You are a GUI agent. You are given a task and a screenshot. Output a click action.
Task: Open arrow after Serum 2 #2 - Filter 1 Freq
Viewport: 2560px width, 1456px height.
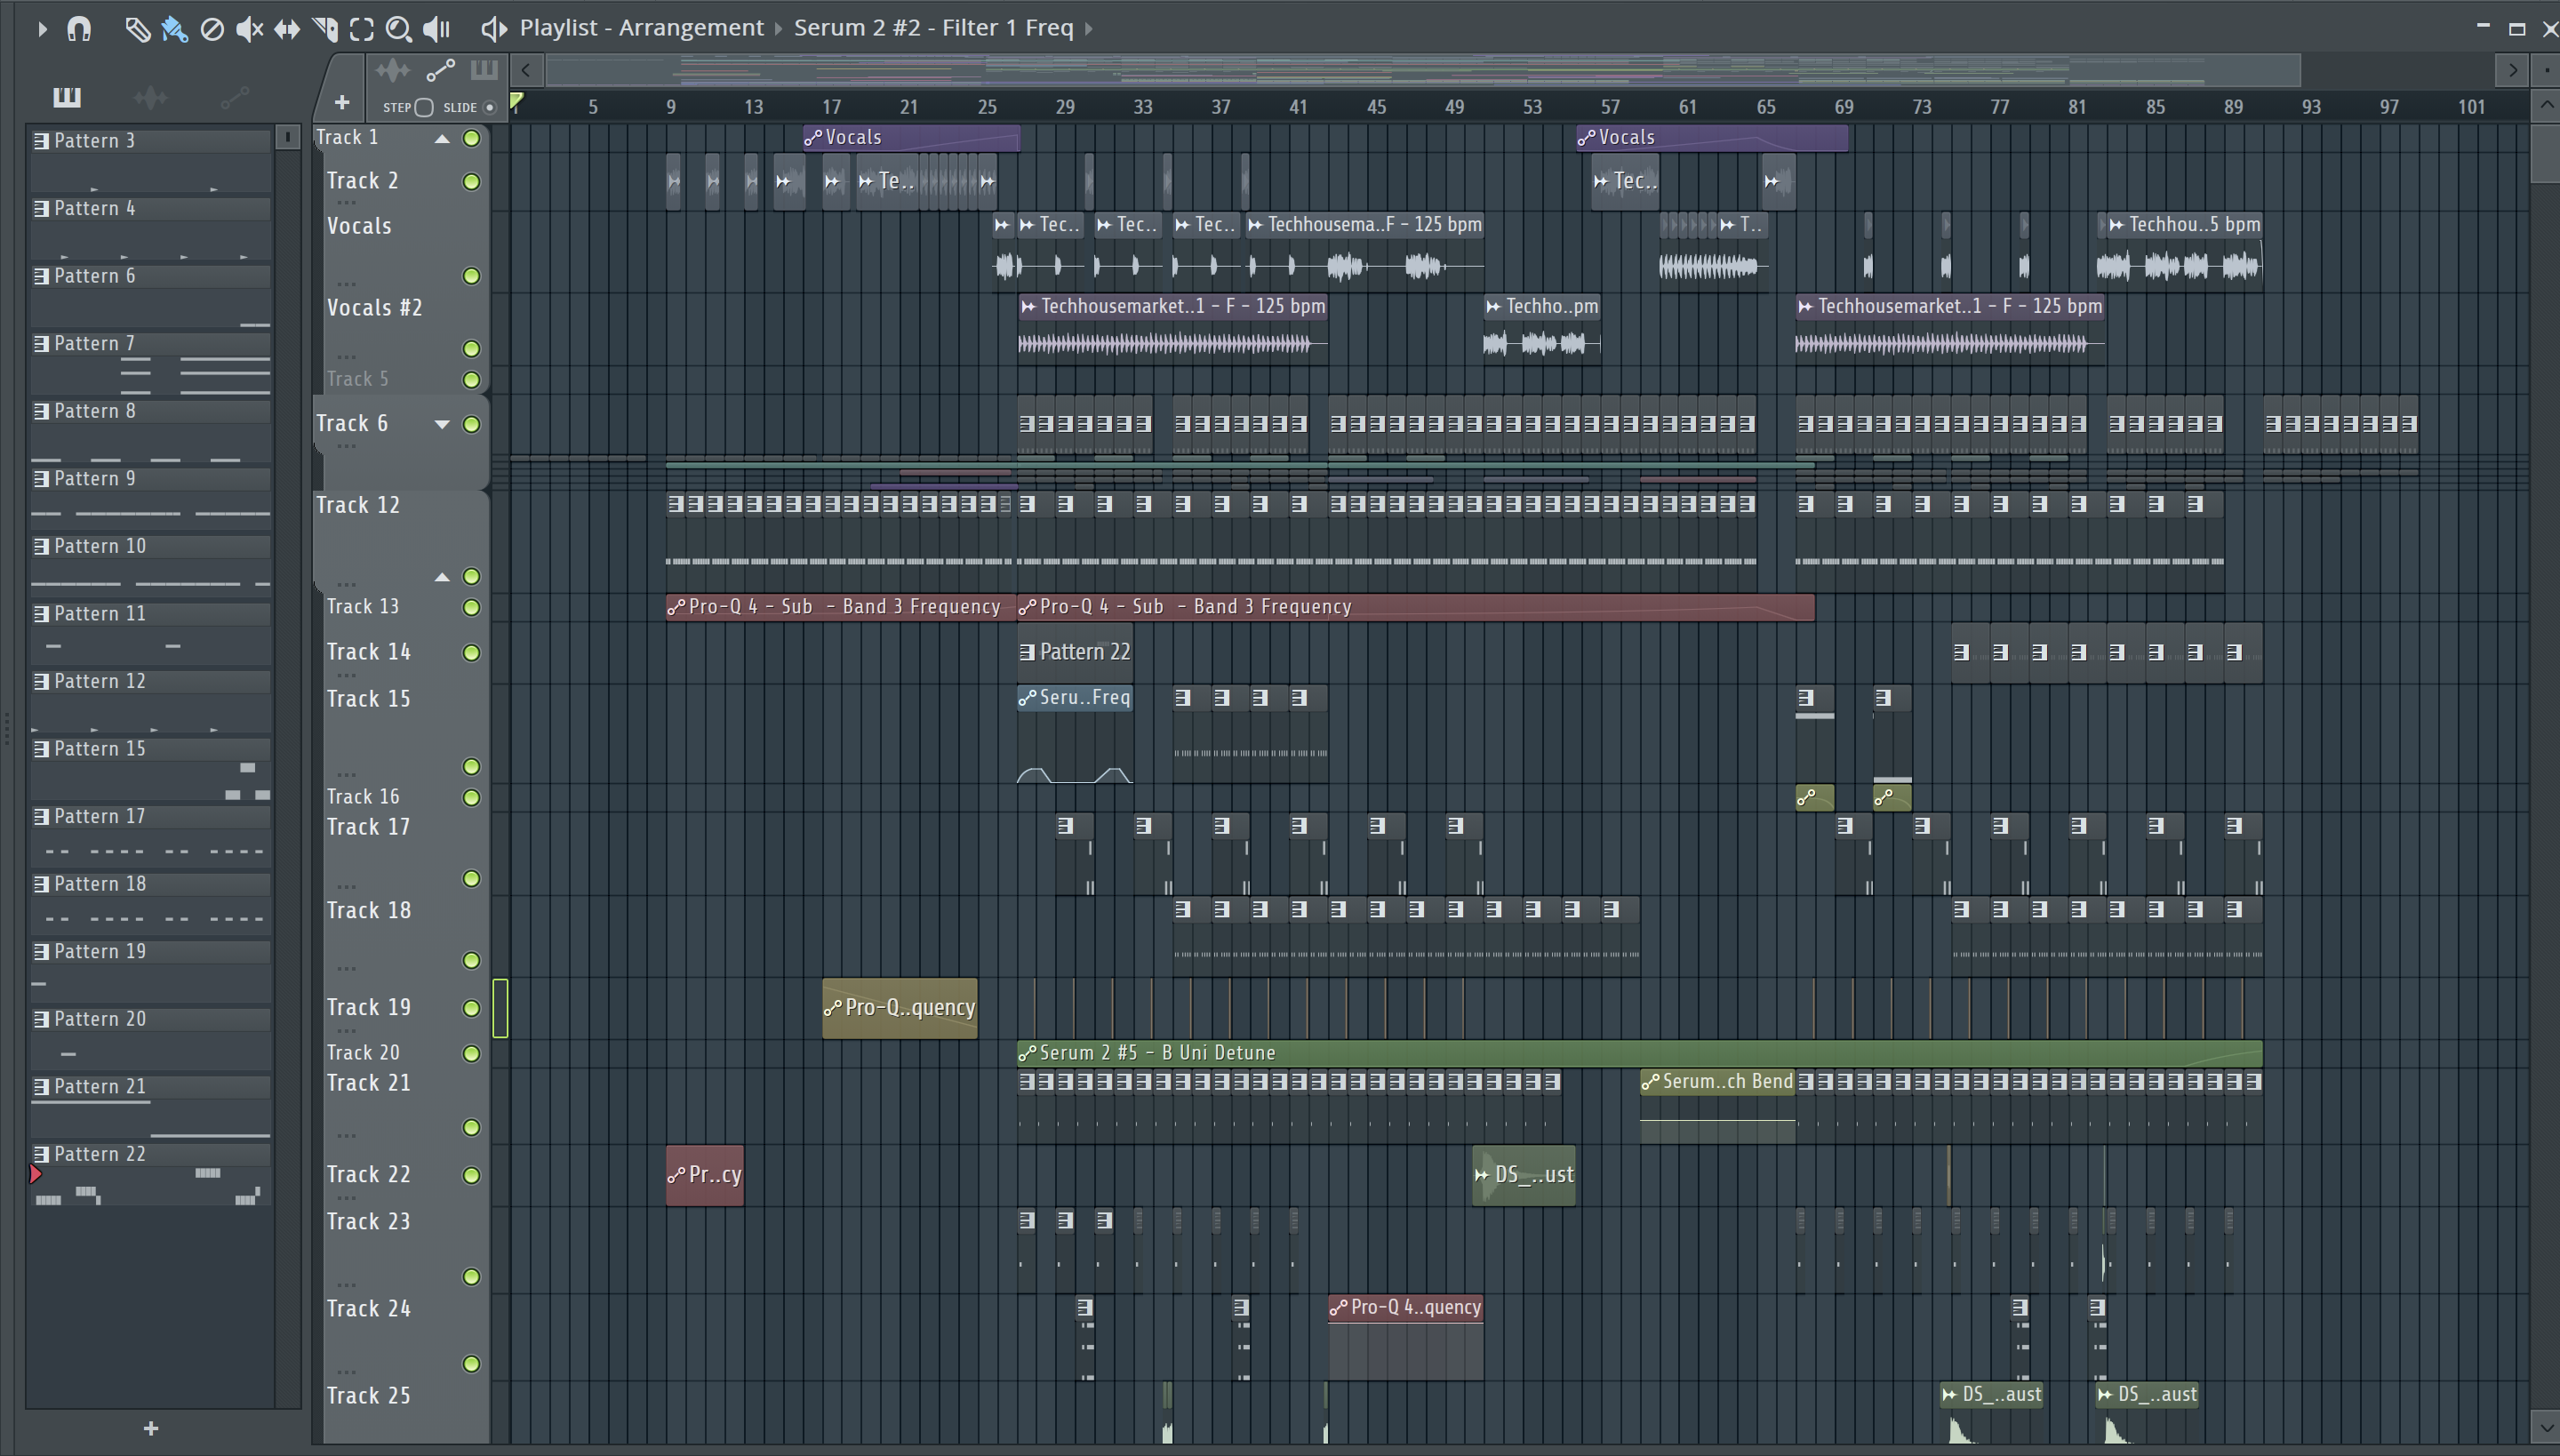click(1088, 29)
